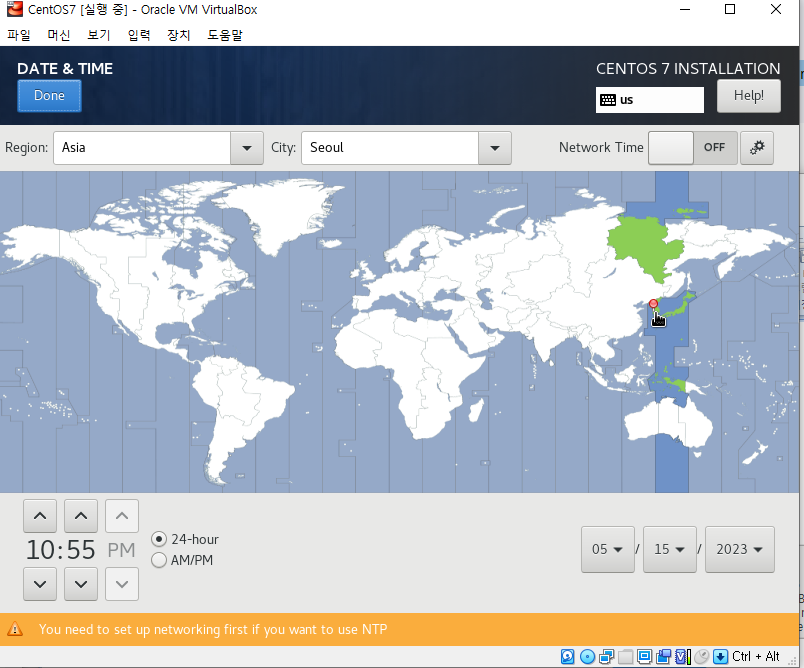Increase the minutes value
Viewport: 804px width, 668px height.
click(81, 516)
